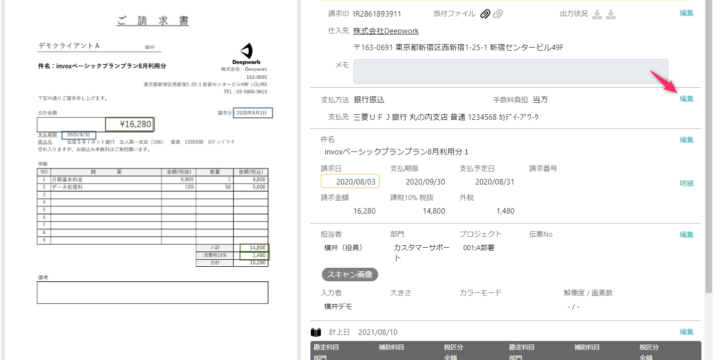The image size is (720, 360).
Task: Click the TEL number line on the invoice
Action: pos(245,92)
